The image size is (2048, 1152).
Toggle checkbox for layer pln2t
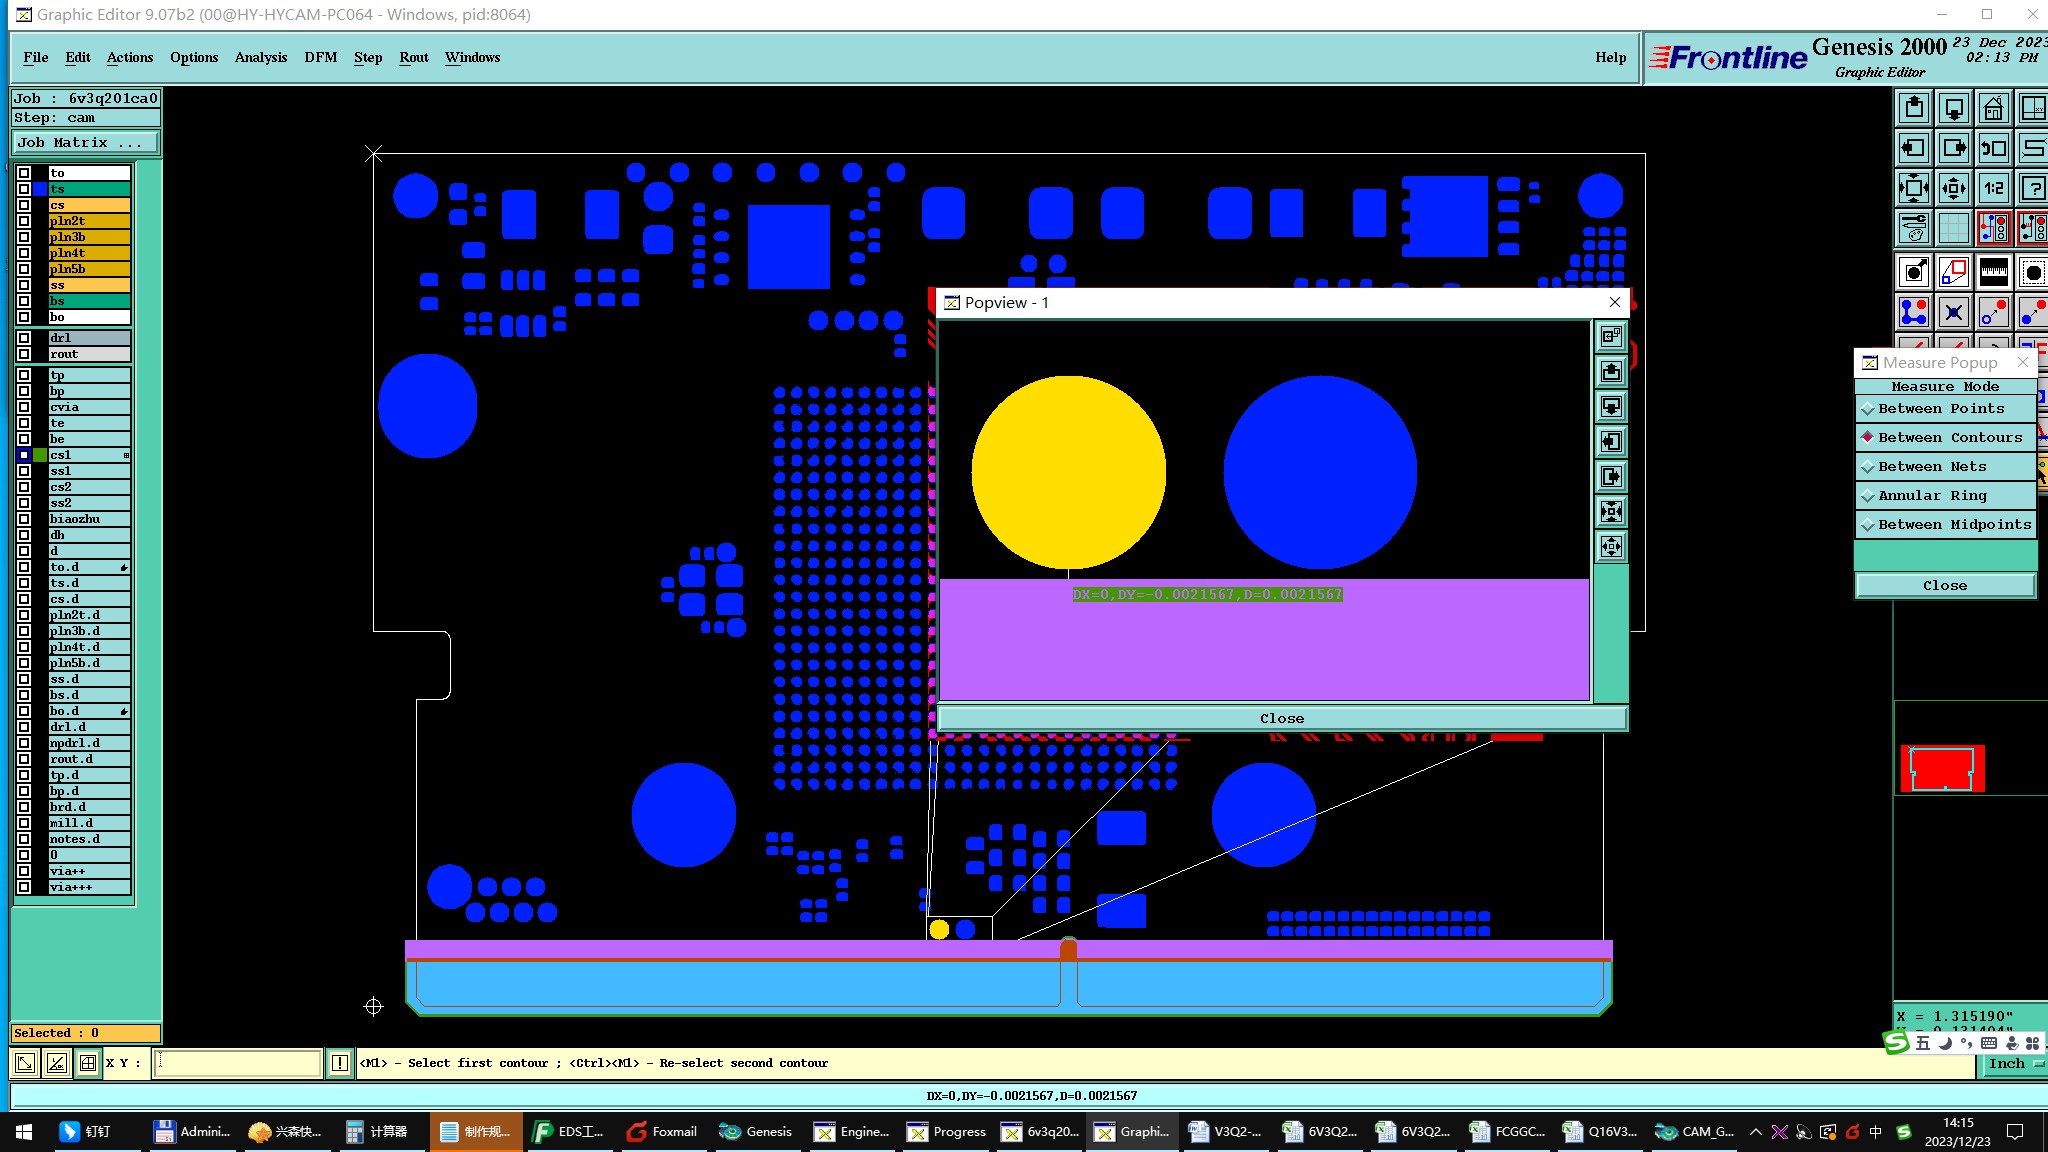24,221
